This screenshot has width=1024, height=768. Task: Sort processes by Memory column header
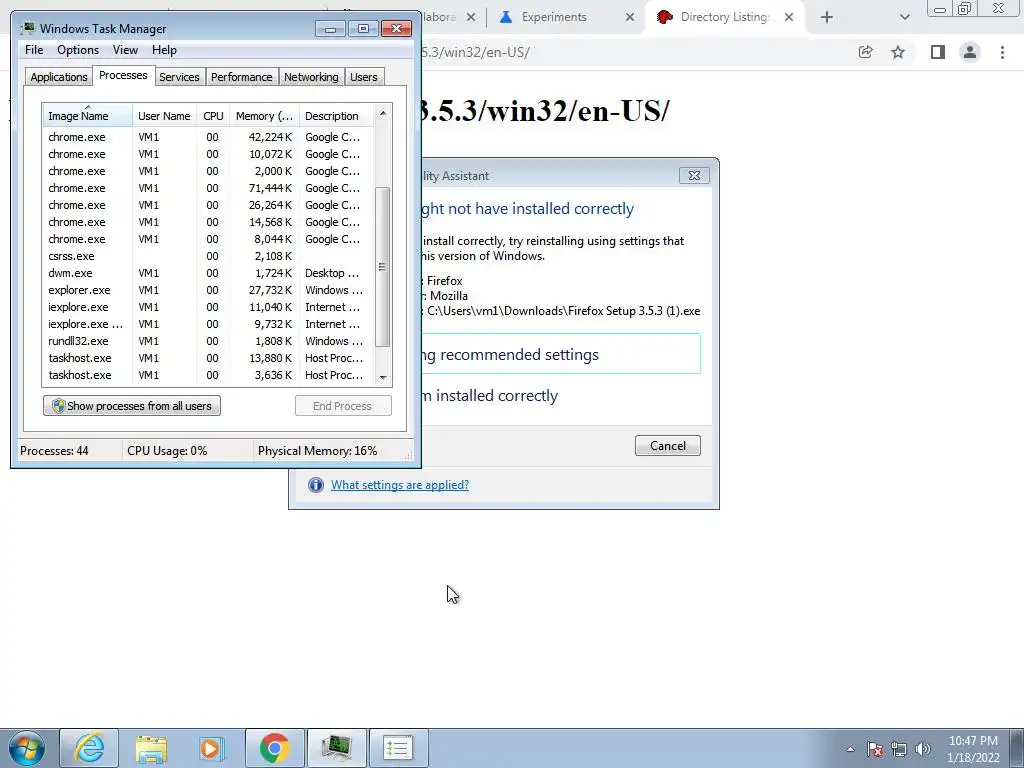264,116
